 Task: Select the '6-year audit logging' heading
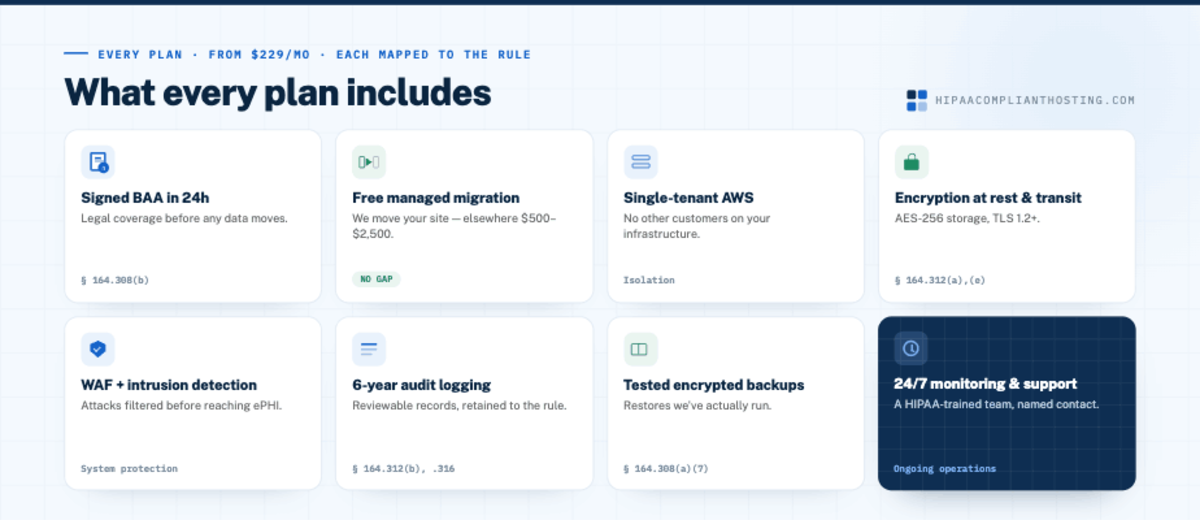422,385
